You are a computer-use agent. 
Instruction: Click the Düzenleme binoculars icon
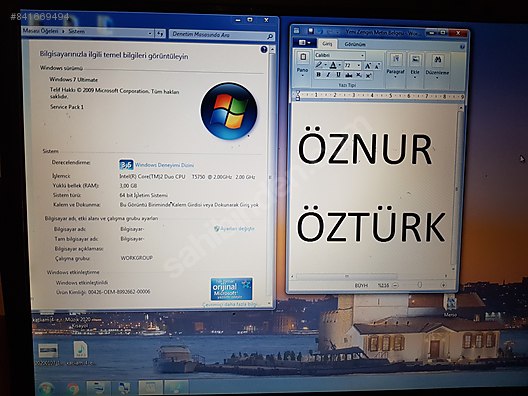point(437,60)
